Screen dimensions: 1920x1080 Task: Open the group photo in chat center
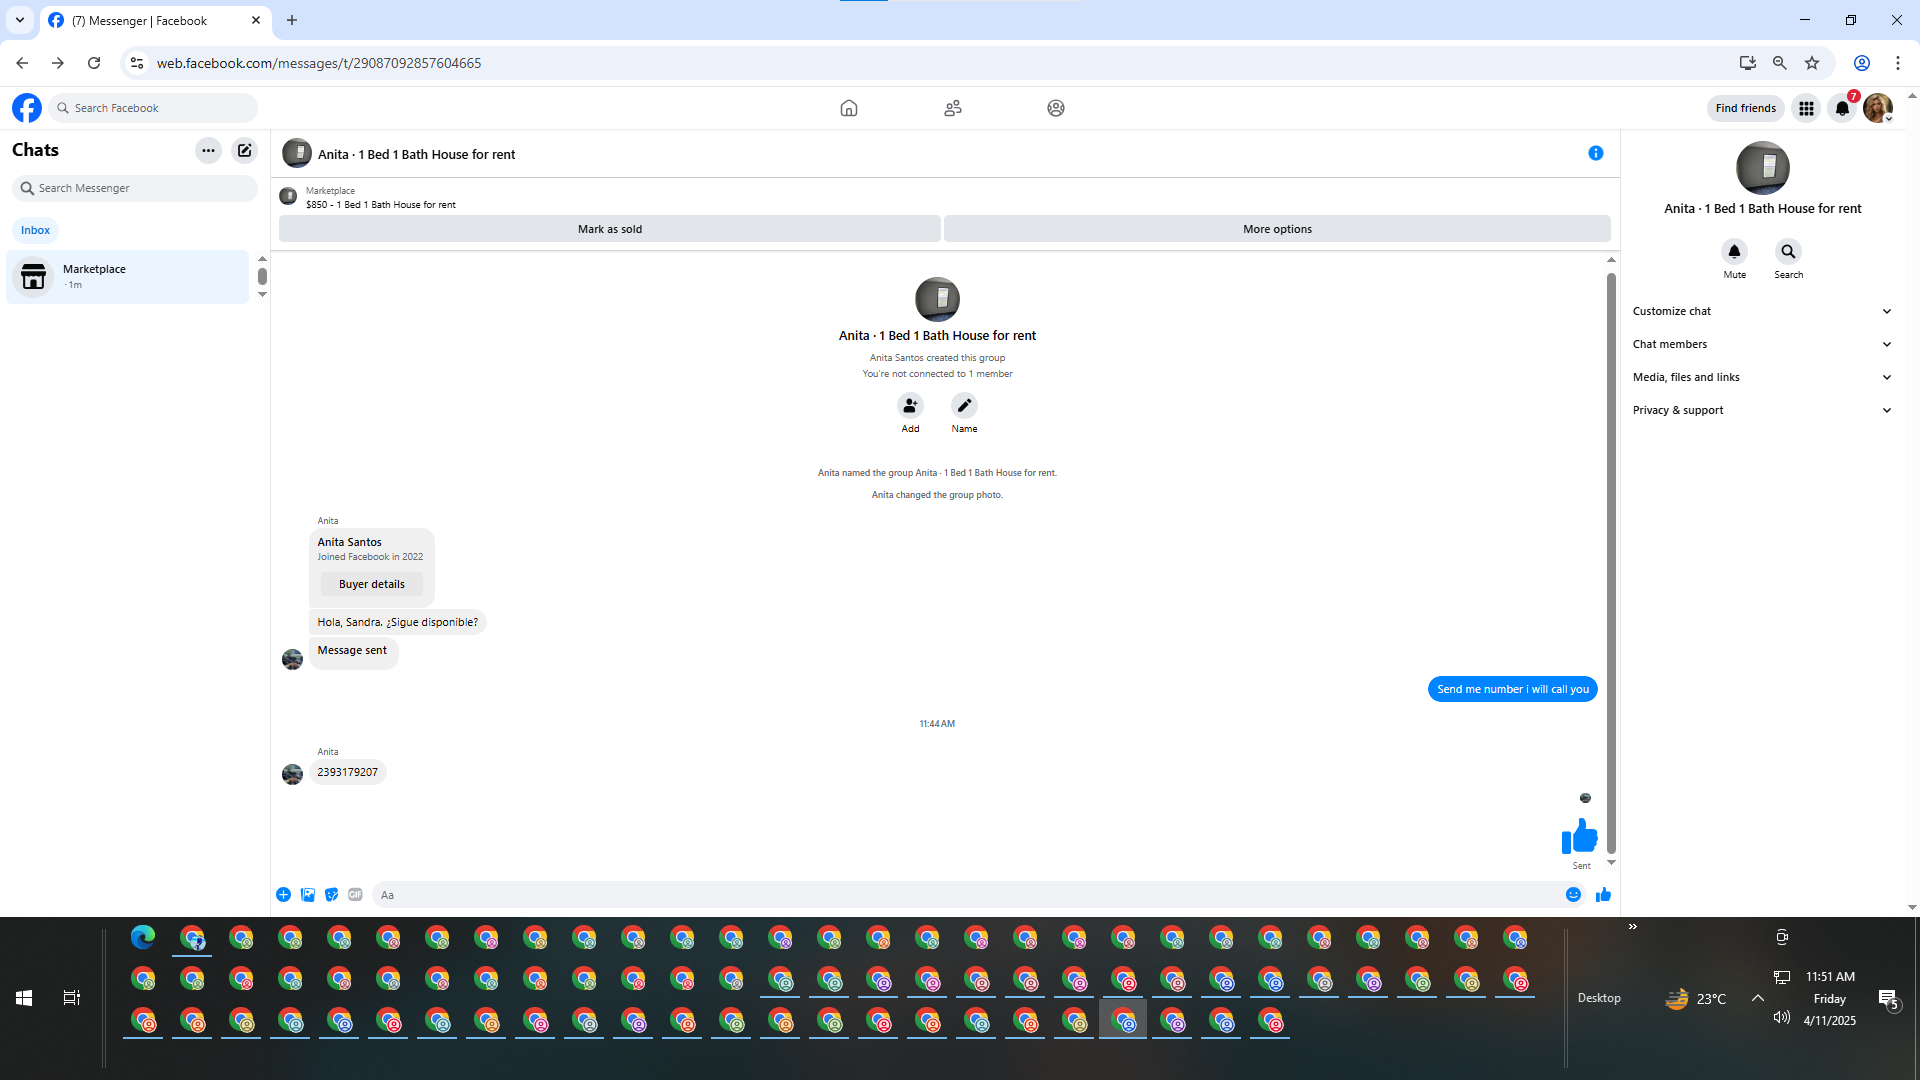pos(937,299)
